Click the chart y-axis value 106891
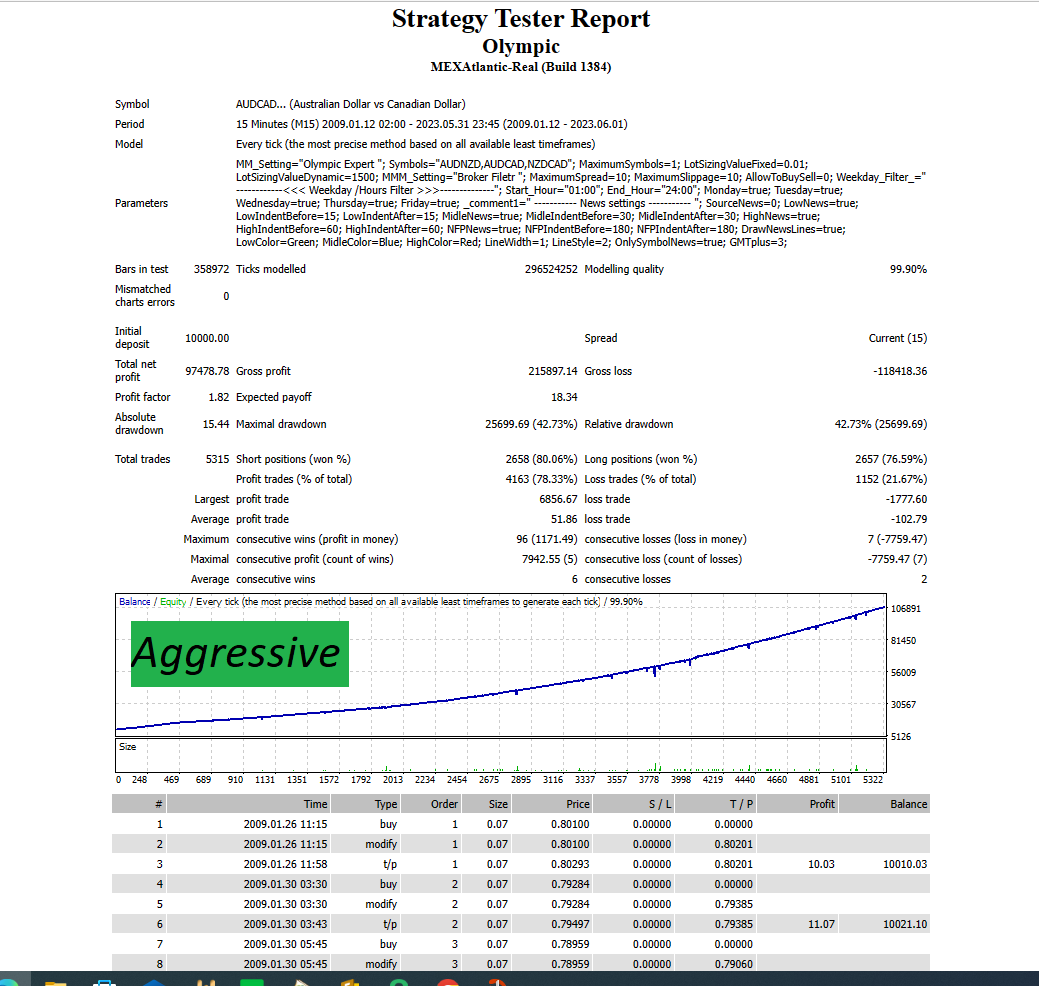This screenshot has width=1039, height=986. click(905, 608)
